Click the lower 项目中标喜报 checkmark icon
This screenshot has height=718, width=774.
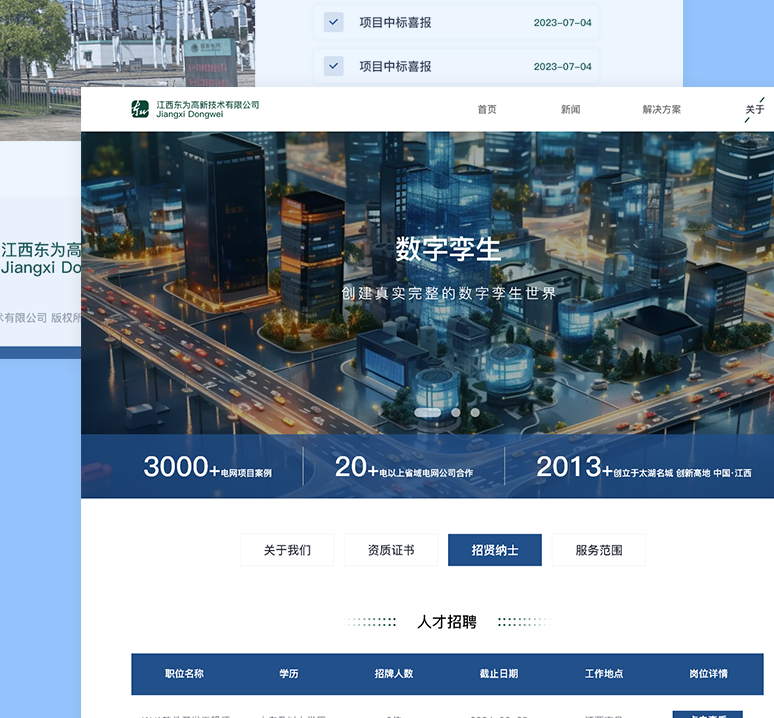click(x=334, y=66)
